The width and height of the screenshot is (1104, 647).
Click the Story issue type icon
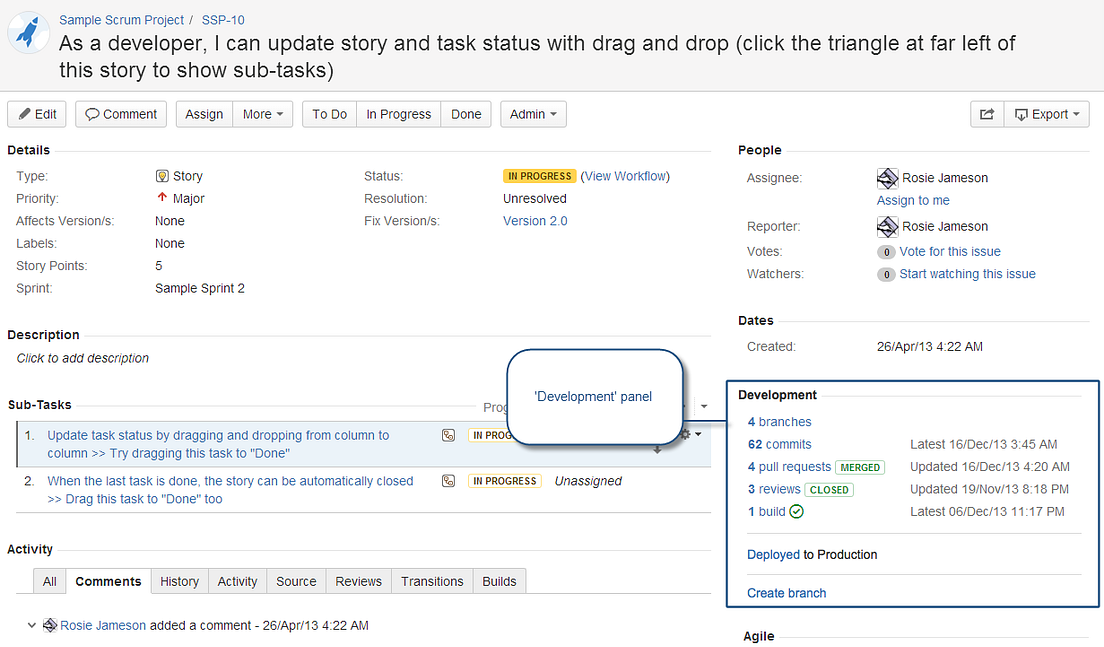pos(161,176)
